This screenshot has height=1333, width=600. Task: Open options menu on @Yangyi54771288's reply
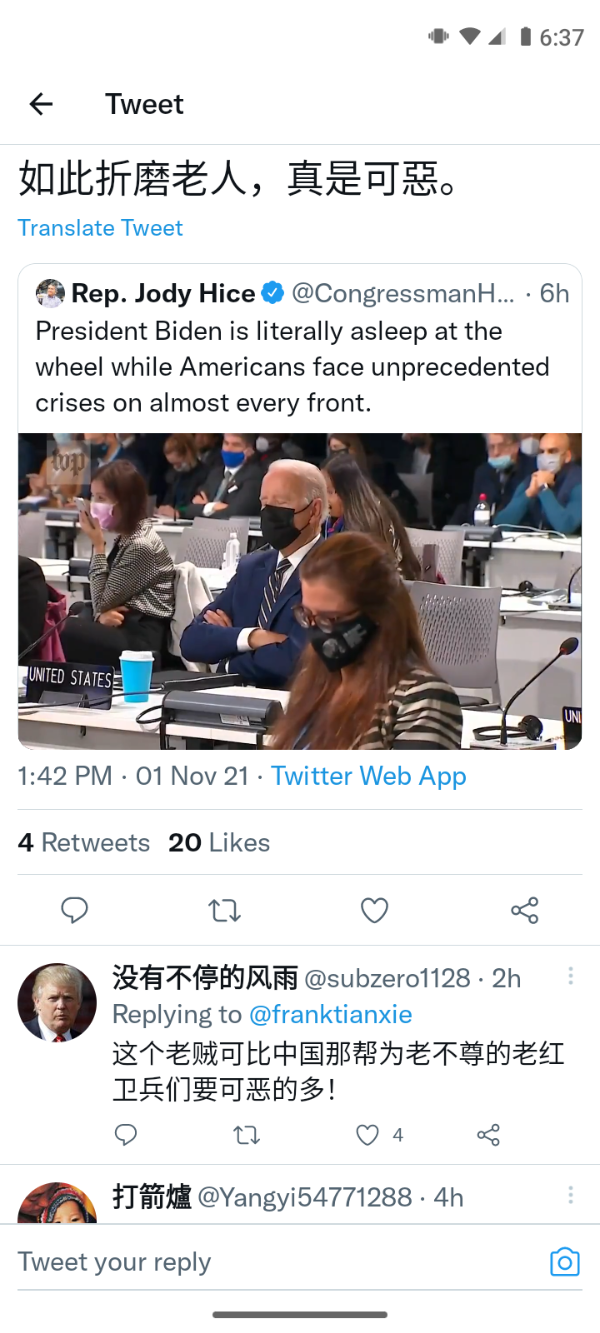[571, 1196]
